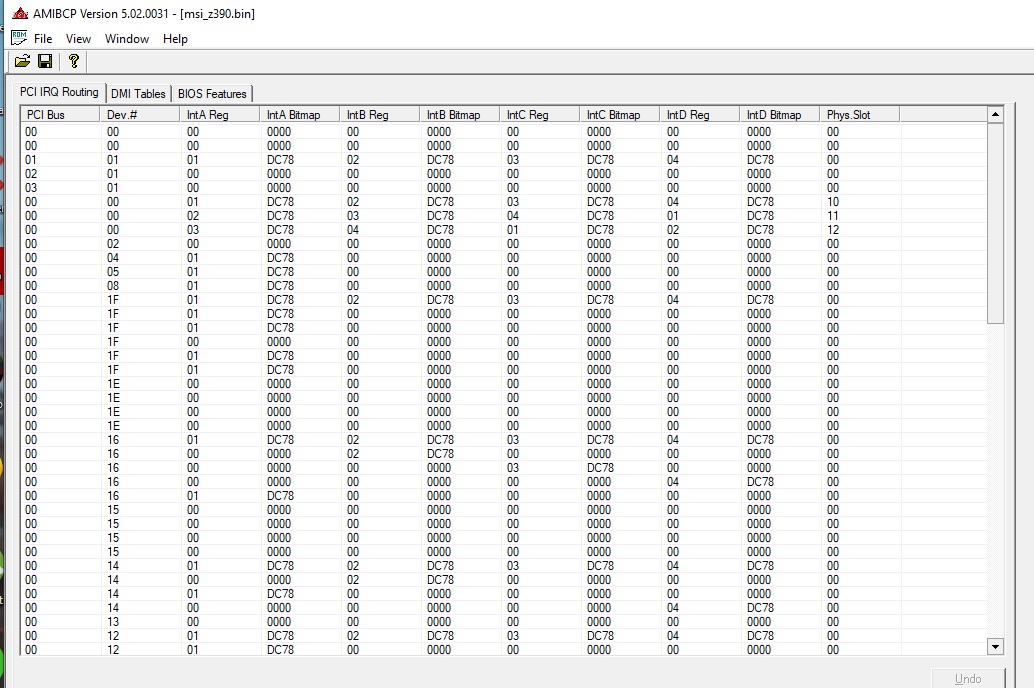Image resolution: width=1034 pixels, height=688 pixels.
Task: Click the IntA Bitmap column header
Action: (299, 115)
